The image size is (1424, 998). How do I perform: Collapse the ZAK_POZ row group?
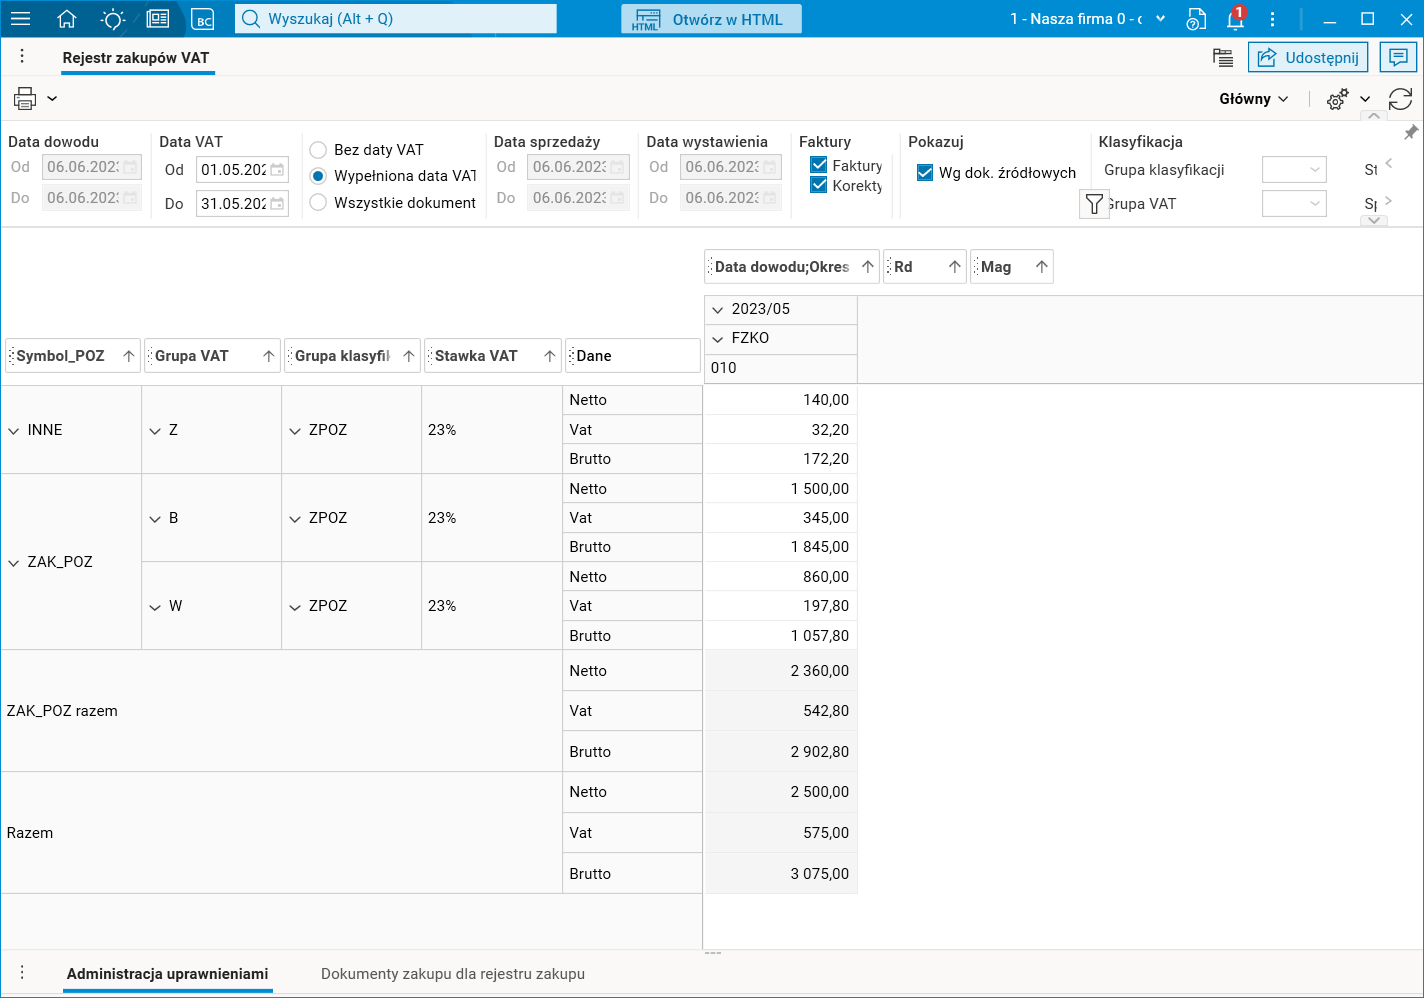[14, 563]
